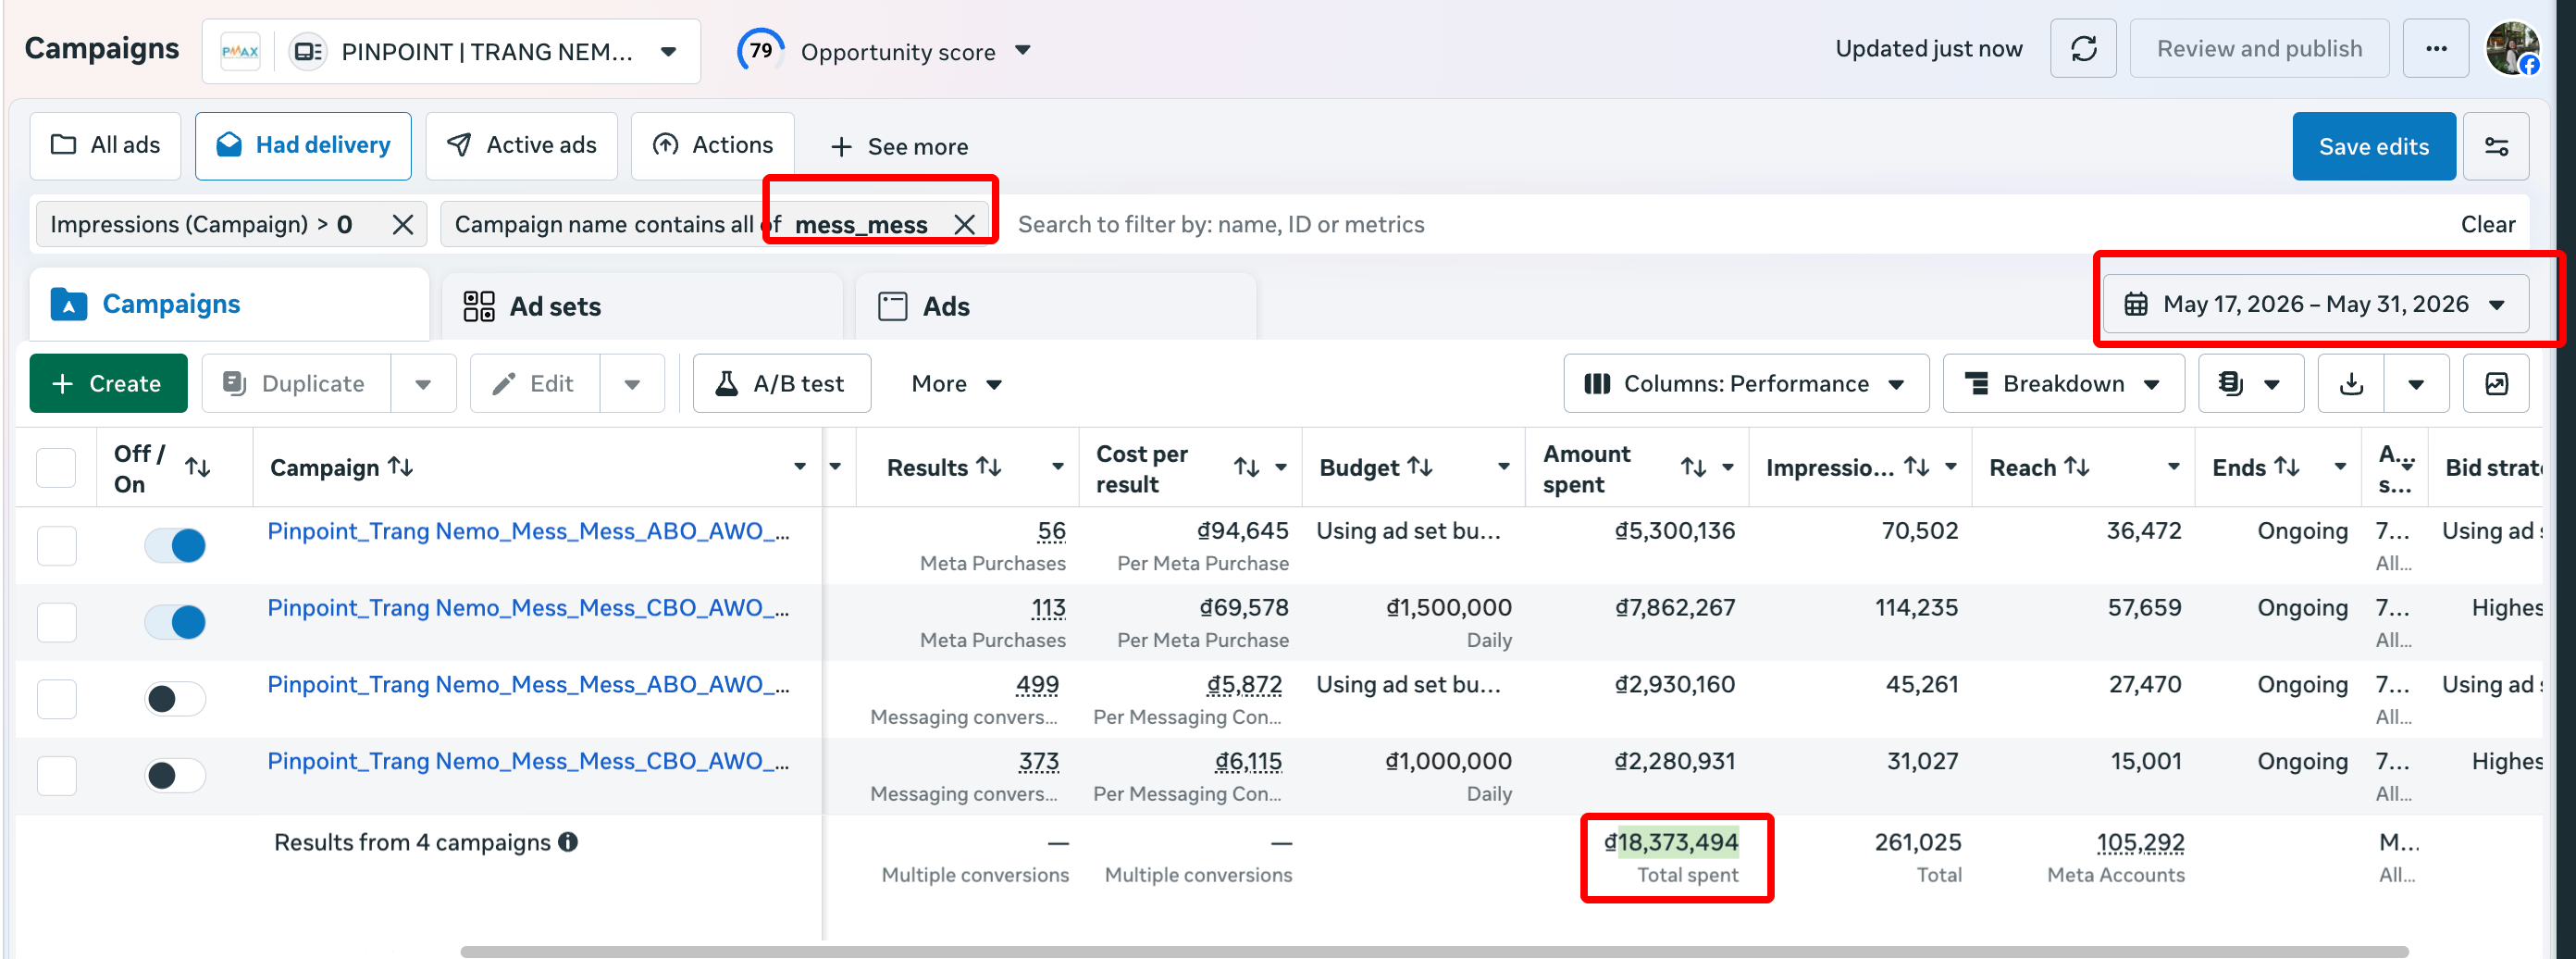Click the export download icon

tap(2351, 384)
